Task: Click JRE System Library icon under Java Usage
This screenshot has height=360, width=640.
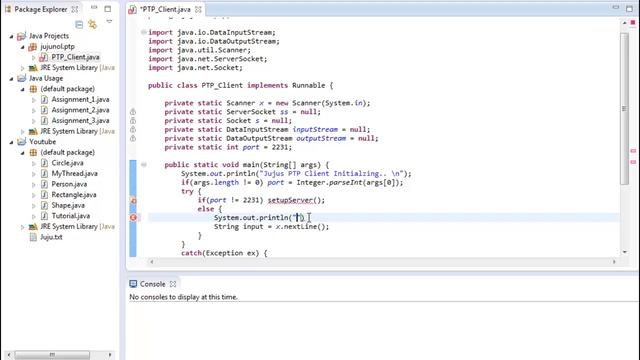Action: (x=33, y=131)
